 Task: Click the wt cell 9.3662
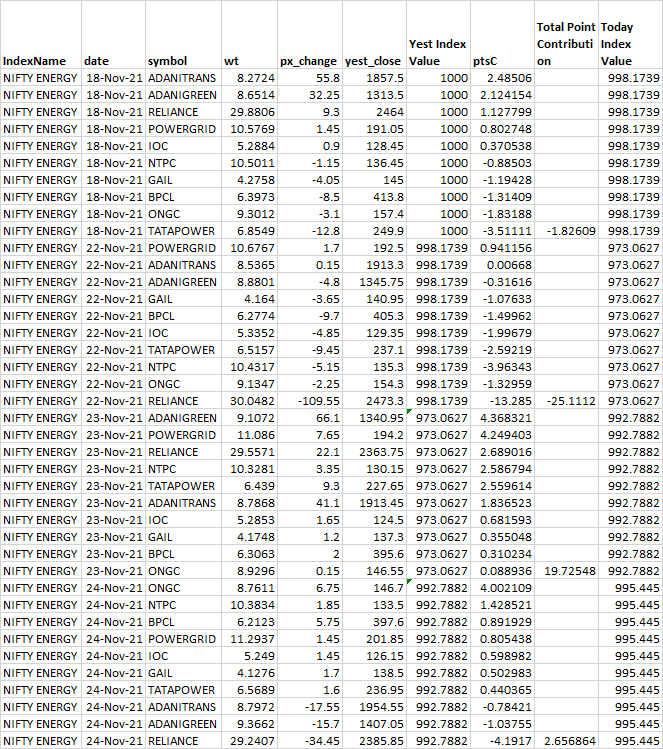pyautogui.click(x=256, y=724)
